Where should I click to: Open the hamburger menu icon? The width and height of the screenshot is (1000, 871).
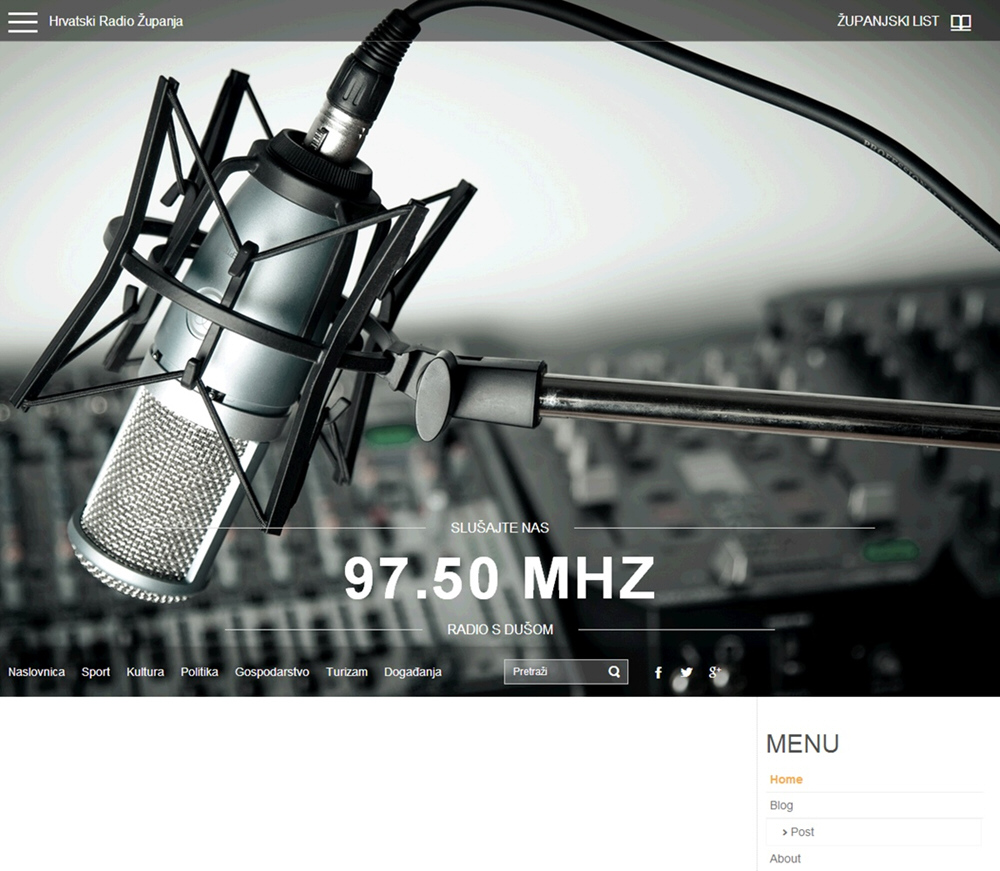tap(22, 22)
